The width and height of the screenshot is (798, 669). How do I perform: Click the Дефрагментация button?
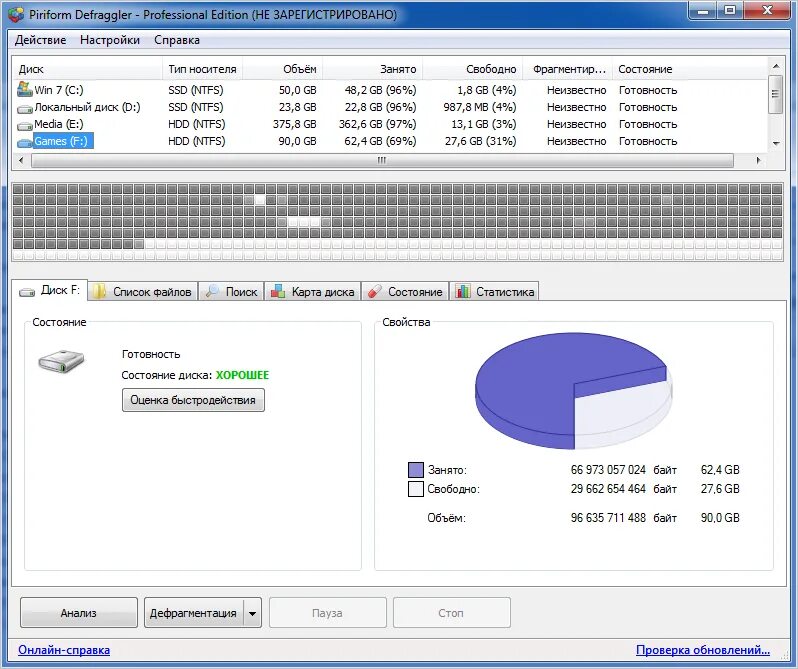[193, 613]
